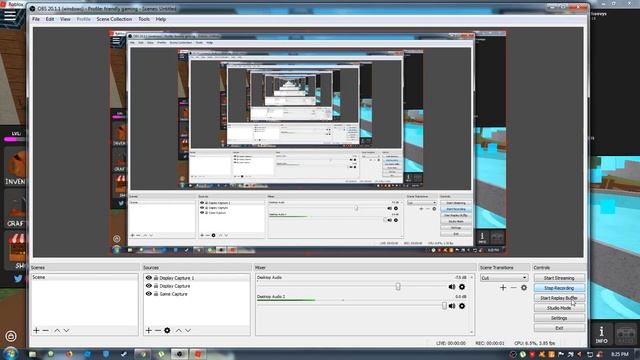Open the Roblox INFO button
640x360 pixels.
pos(601,334)
